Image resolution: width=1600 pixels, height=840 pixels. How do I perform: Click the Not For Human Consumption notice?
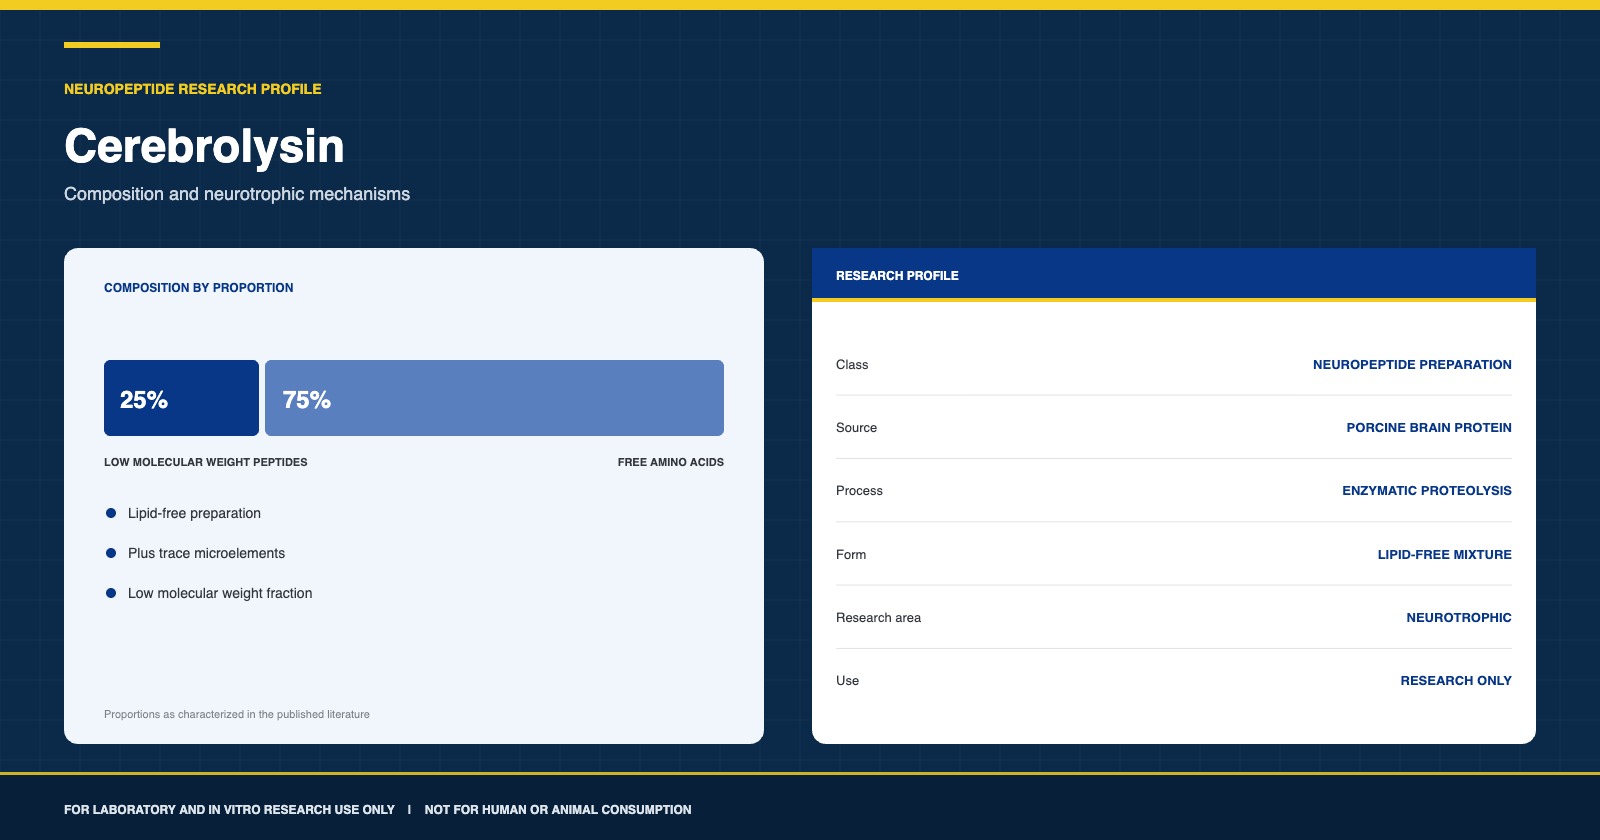[x=558, y=810]
